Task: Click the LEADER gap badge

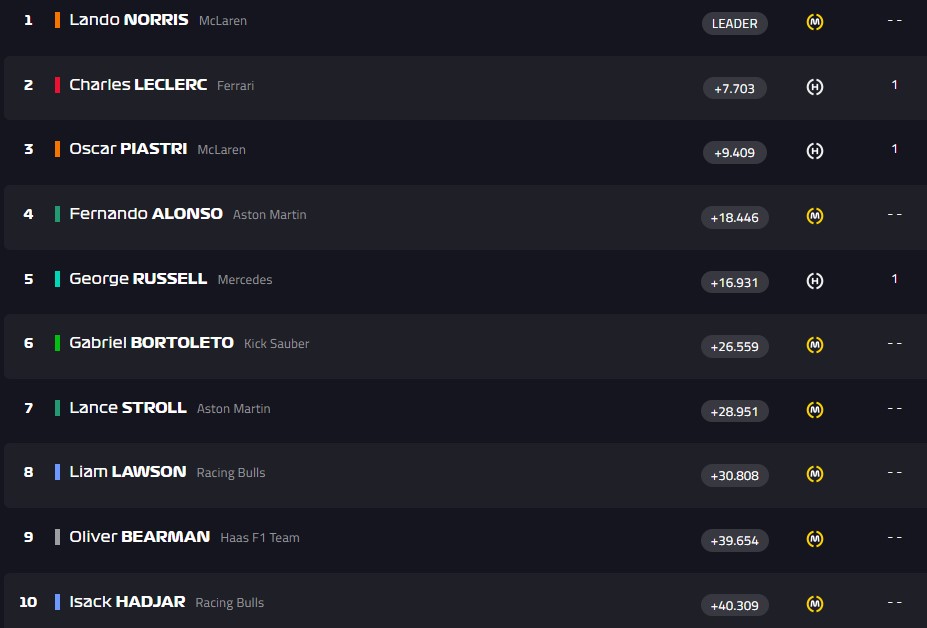Action: pos(734,23)
